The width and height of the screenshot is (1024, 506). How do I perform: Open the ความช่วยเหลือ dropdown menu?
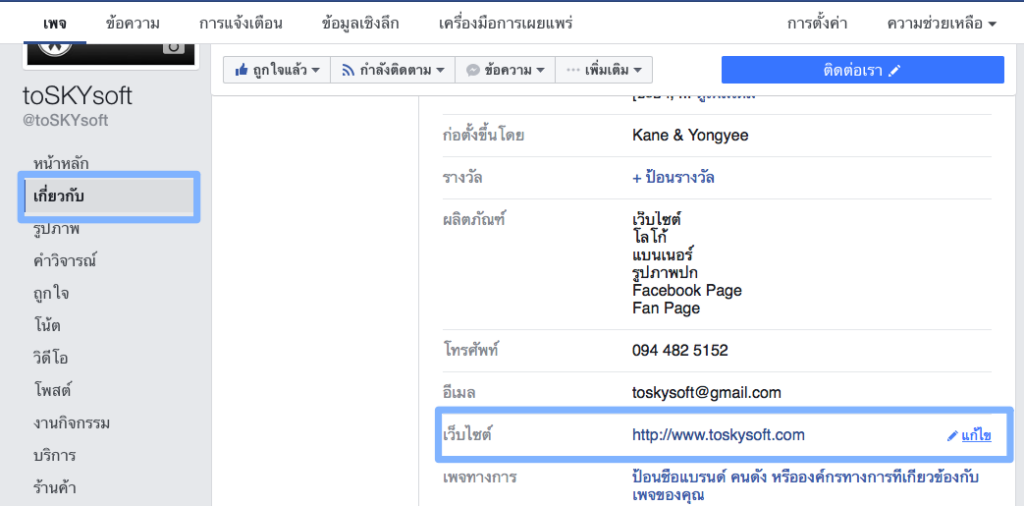942,24
